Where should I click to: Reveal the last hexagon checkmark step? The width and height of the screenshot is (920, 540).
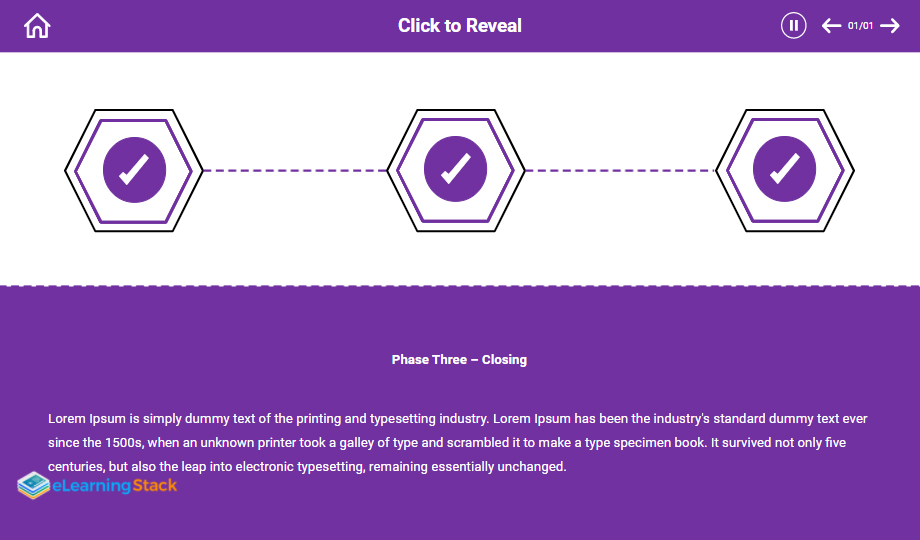click(785, 171)
